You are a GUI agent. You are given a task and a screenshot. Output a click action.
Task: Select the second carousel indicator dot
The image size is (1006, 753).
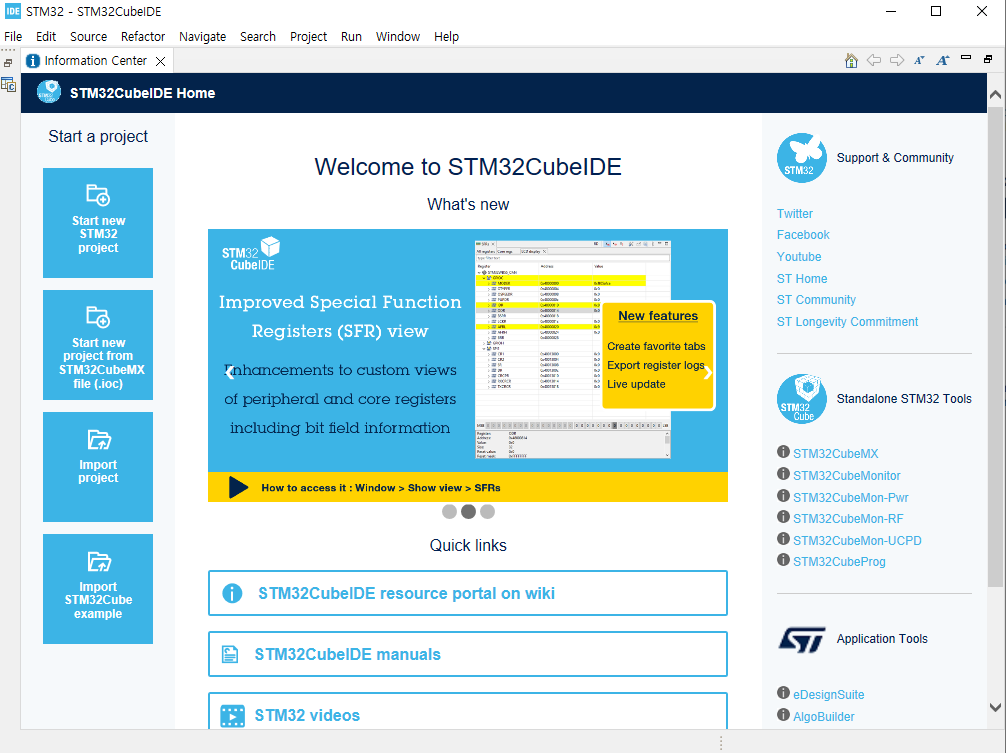pyautogui.click(x=468, y=511)
